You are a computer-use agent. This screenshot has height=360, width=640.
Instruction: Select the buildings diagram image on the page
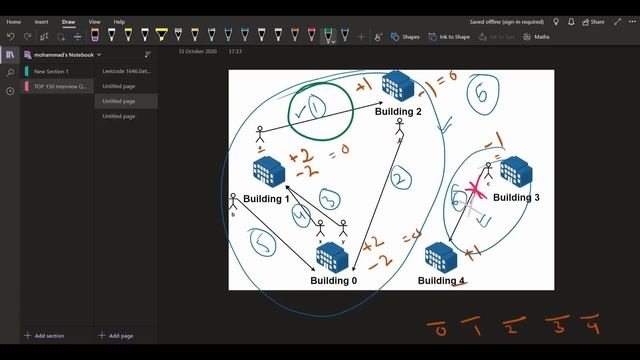point(391,180)
